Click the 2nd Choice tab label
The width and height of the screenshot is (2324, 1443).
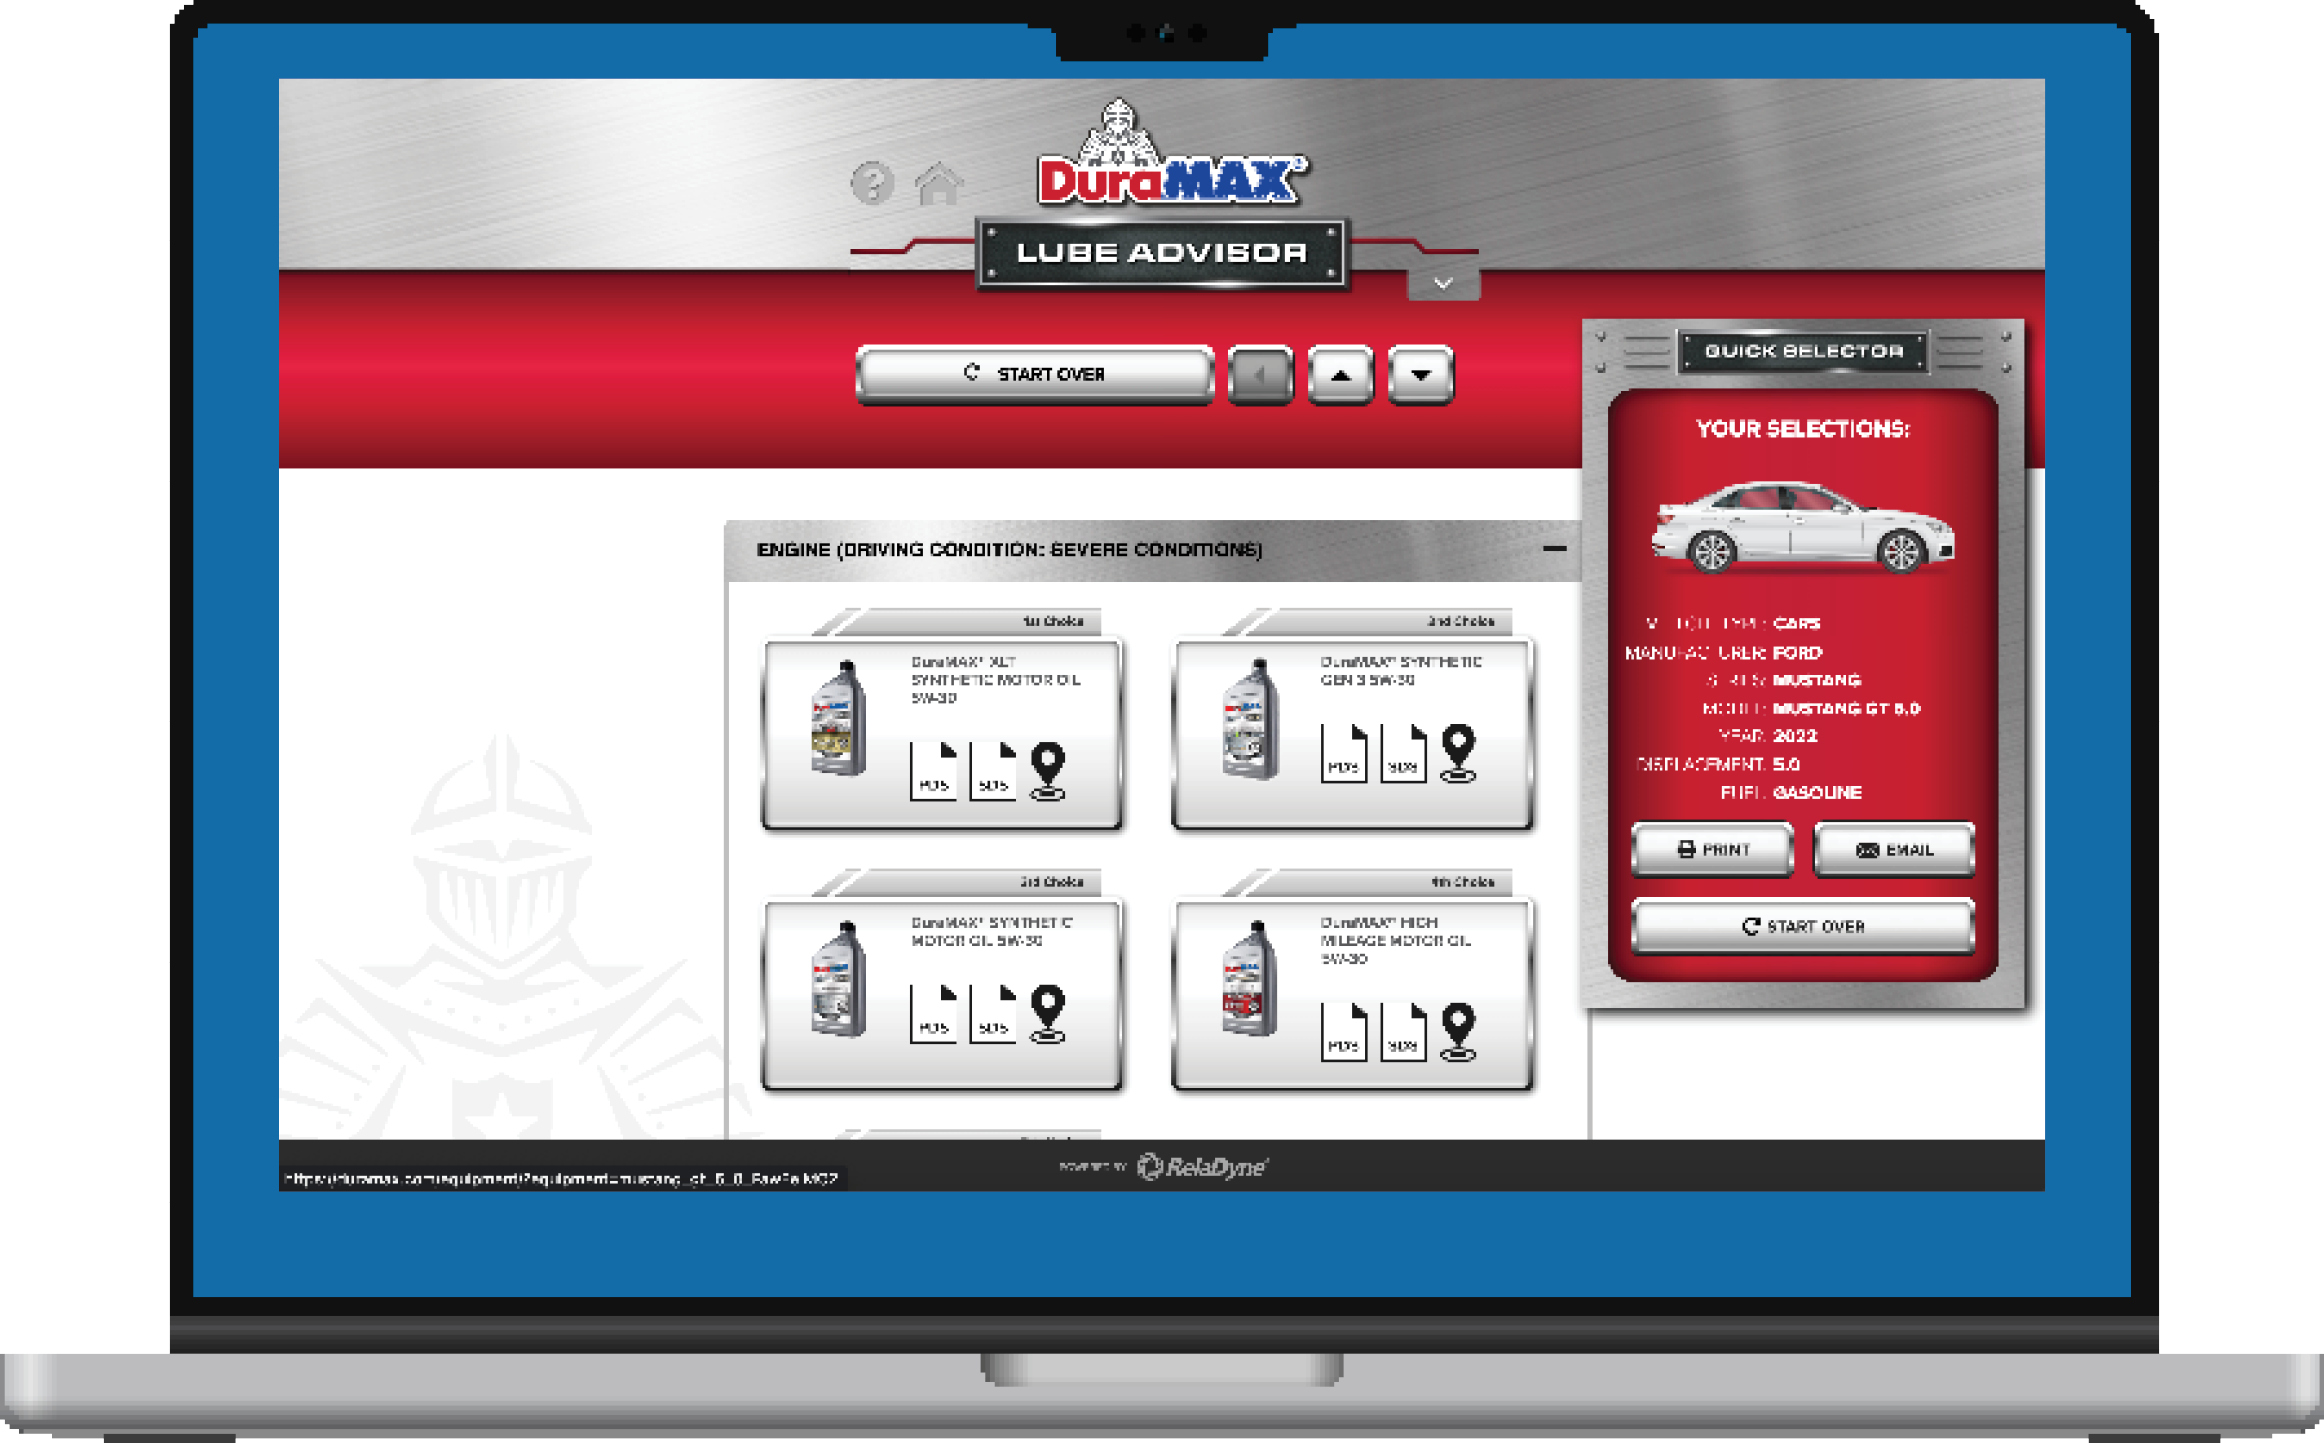coord(1461,621)
